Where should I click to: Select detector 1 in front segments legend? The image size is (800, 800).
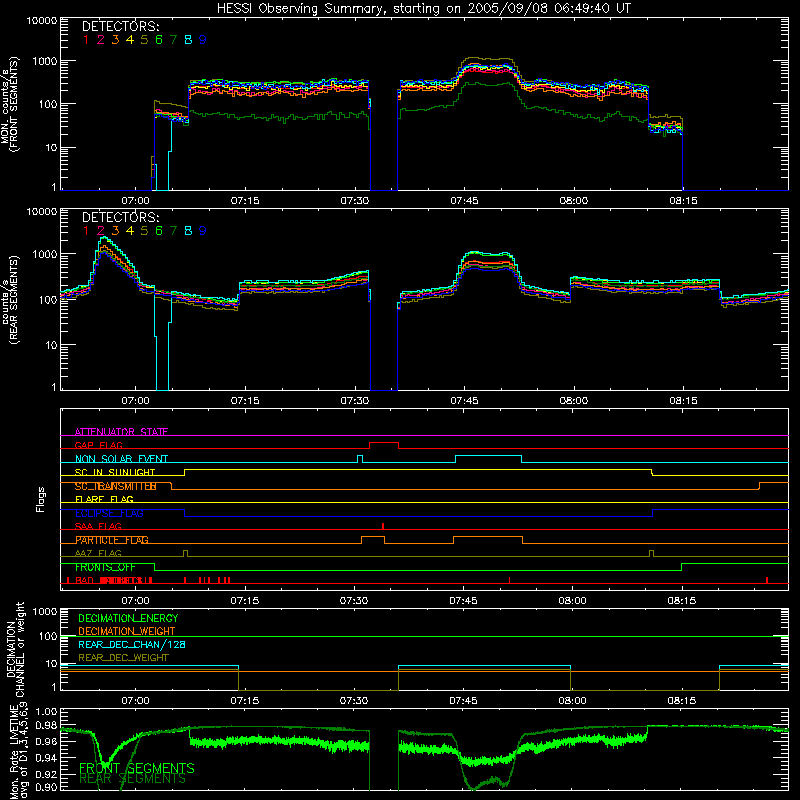pyautogui.click(x=86, y=40)
